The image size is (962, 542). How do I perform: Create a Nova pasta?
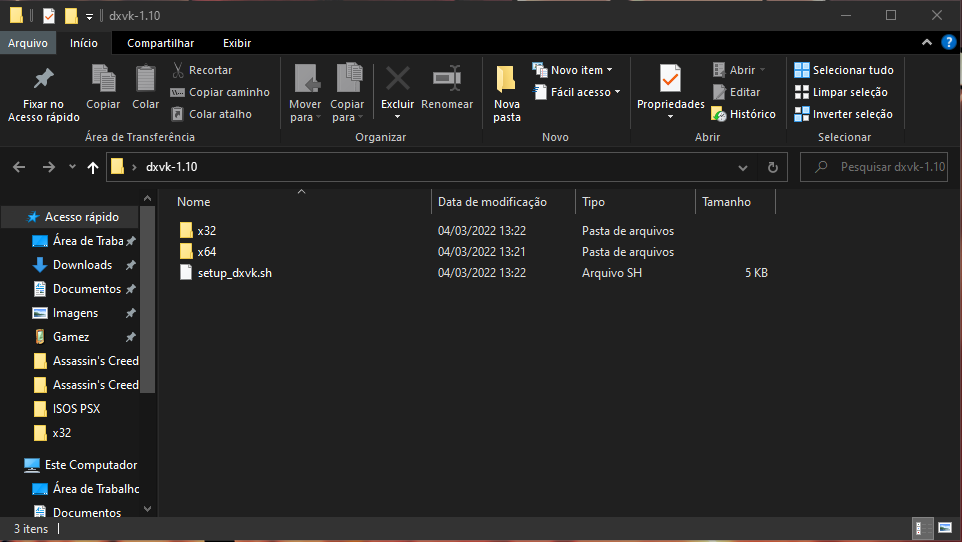pyautogui.click(x=507, y=93)
